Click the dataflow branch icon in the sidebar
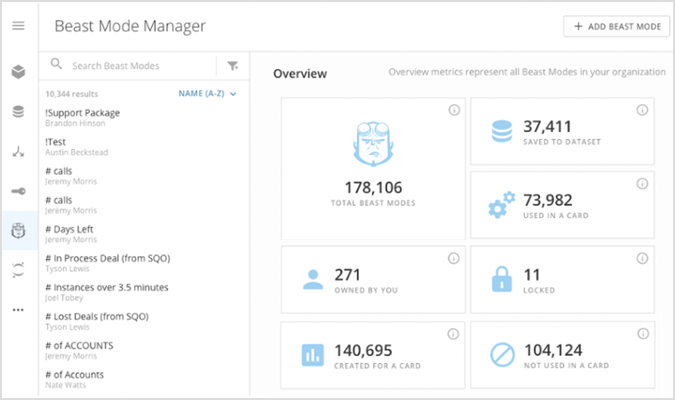 pos(18,152)
